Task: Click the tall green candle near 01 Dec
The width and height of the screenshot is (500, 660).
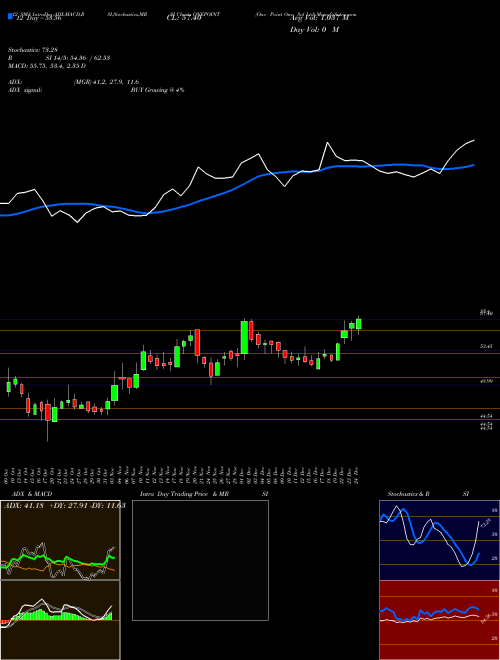Action: click(244, 337)
